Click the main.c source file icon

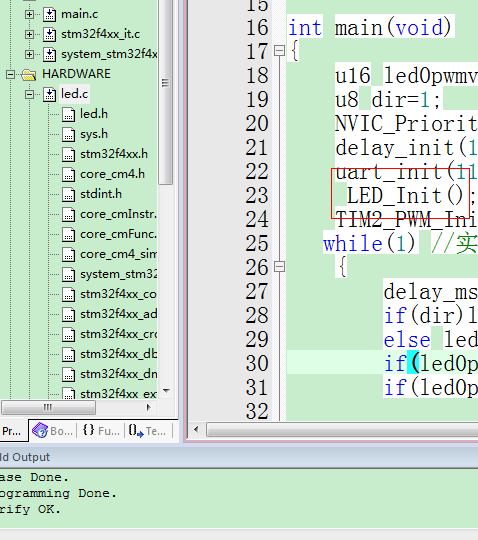(50, 14)
